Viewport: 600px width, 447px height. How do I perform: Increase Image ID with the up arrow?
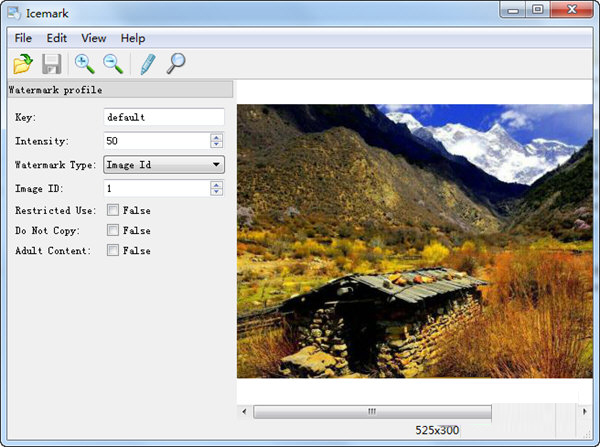216,185
